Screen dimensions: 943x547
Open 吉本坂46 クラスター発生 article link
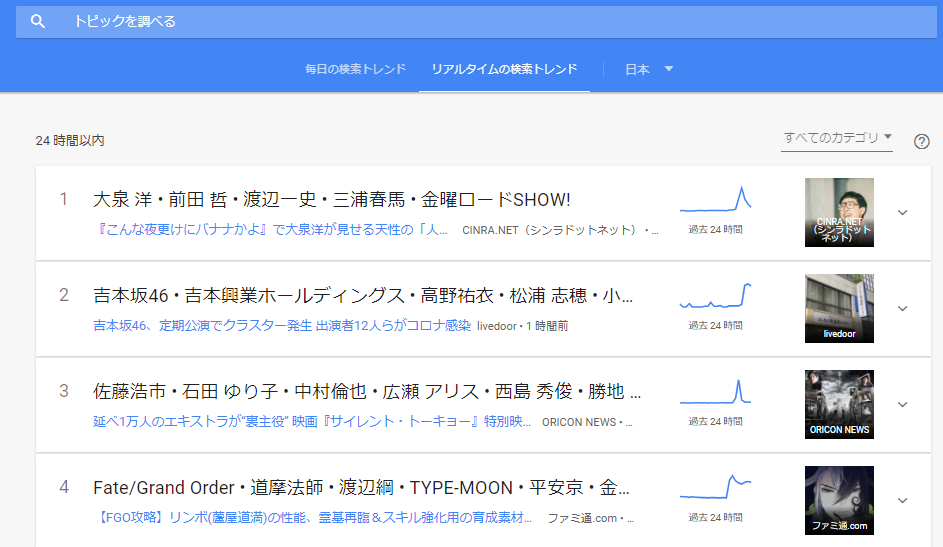(x=282, y=326)
